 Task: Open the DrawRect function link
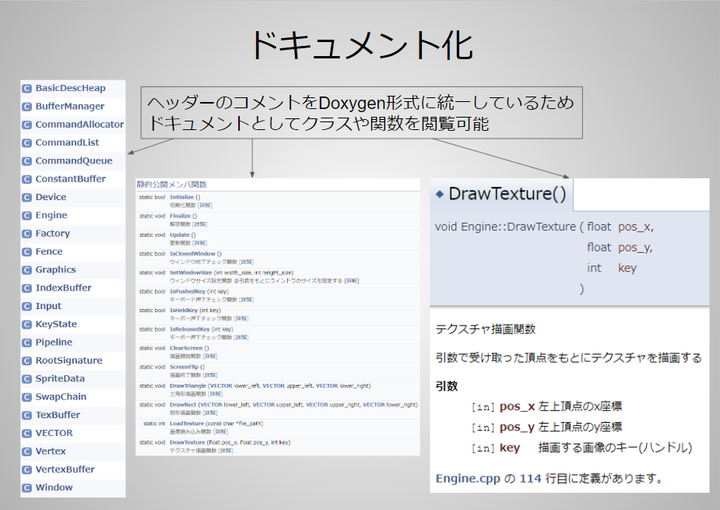point(183,404)
